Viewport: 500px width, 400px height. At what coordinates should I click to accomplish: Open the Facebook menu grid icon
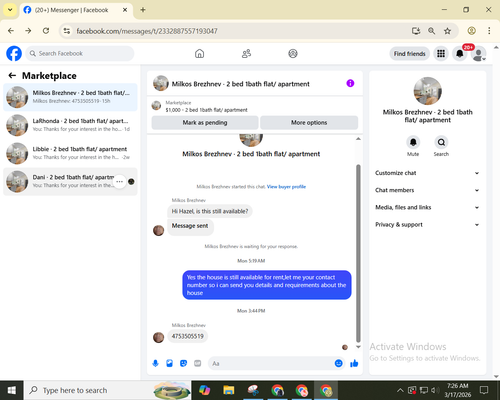(x=441, y=54)
